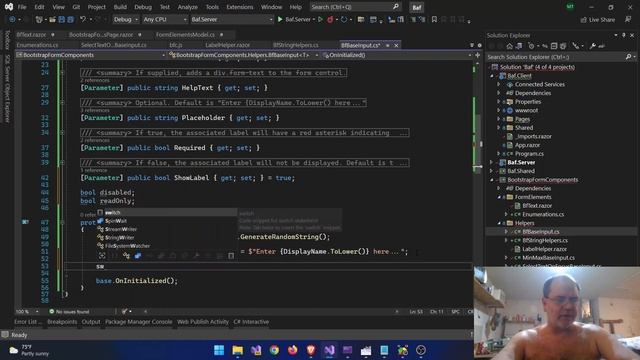Switch to the FormElementsModel.cs tab
The width and height of the screenshot is (640, 360).
tap(185, 35)
